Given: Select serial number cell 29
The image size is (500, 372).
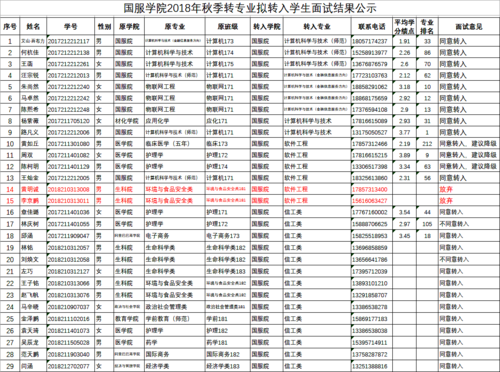Looking at the screenshot, I should click(10, 366).
